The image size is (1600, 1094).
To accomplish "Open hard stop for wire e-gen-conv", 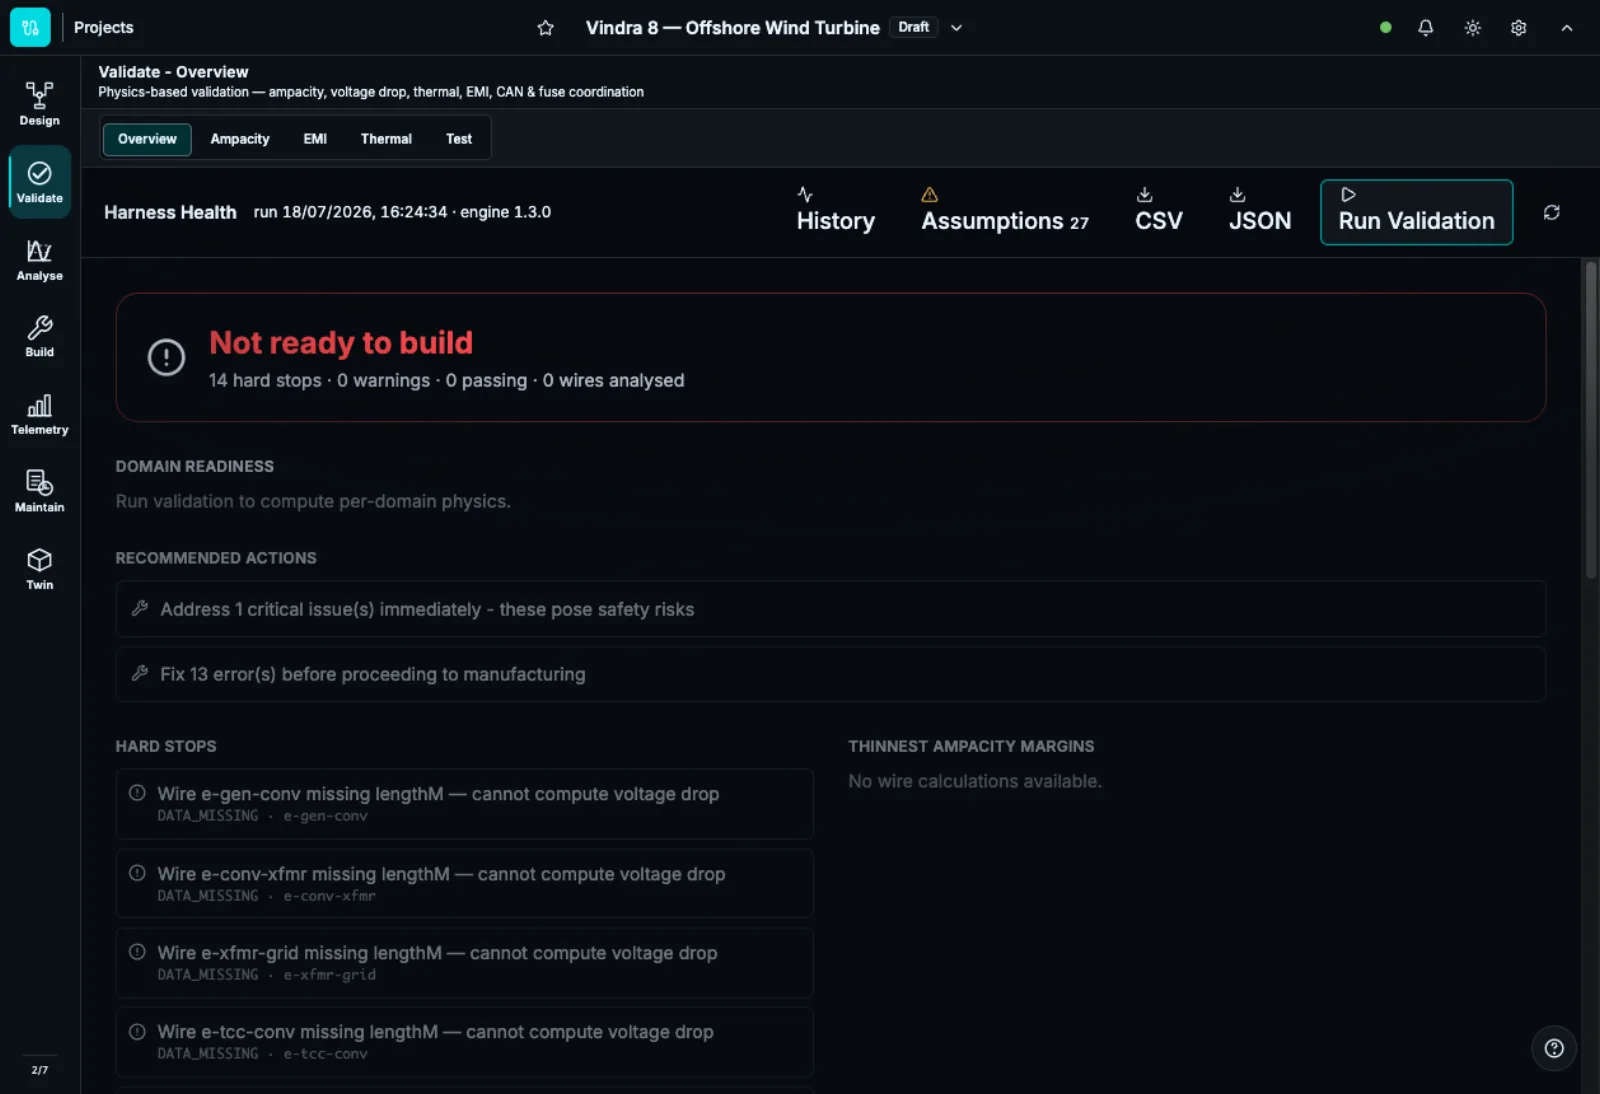I will click(464, 804).
